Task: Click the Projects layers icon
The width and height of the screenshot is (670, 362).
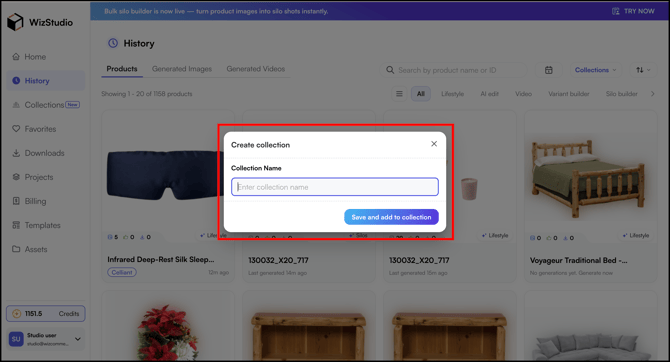Action: [x=16, y=177]
